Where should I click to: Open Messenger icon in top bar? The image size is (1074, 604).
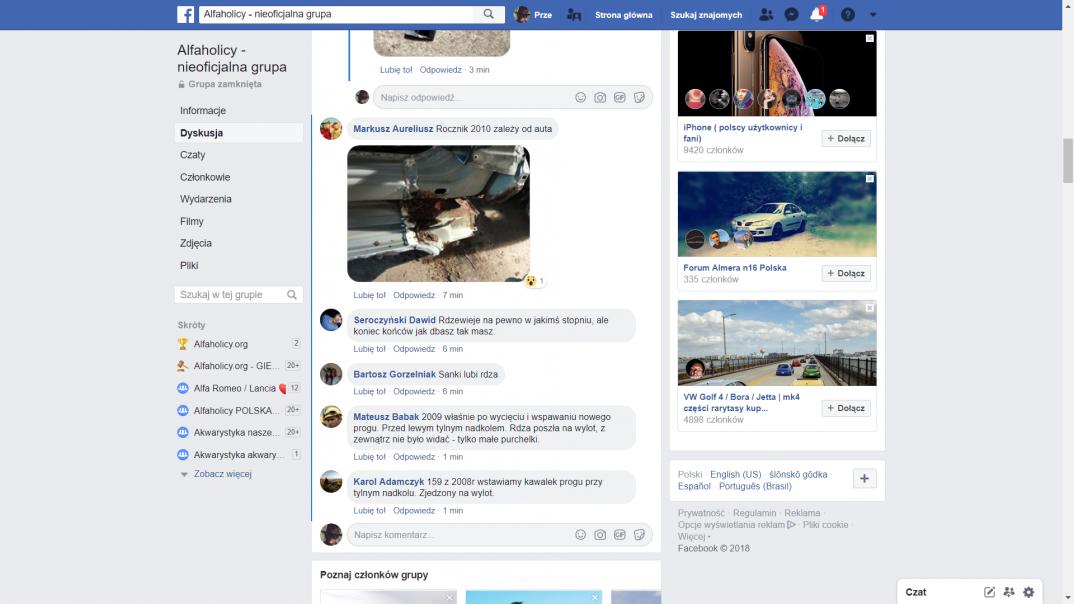tap(791, 14)
